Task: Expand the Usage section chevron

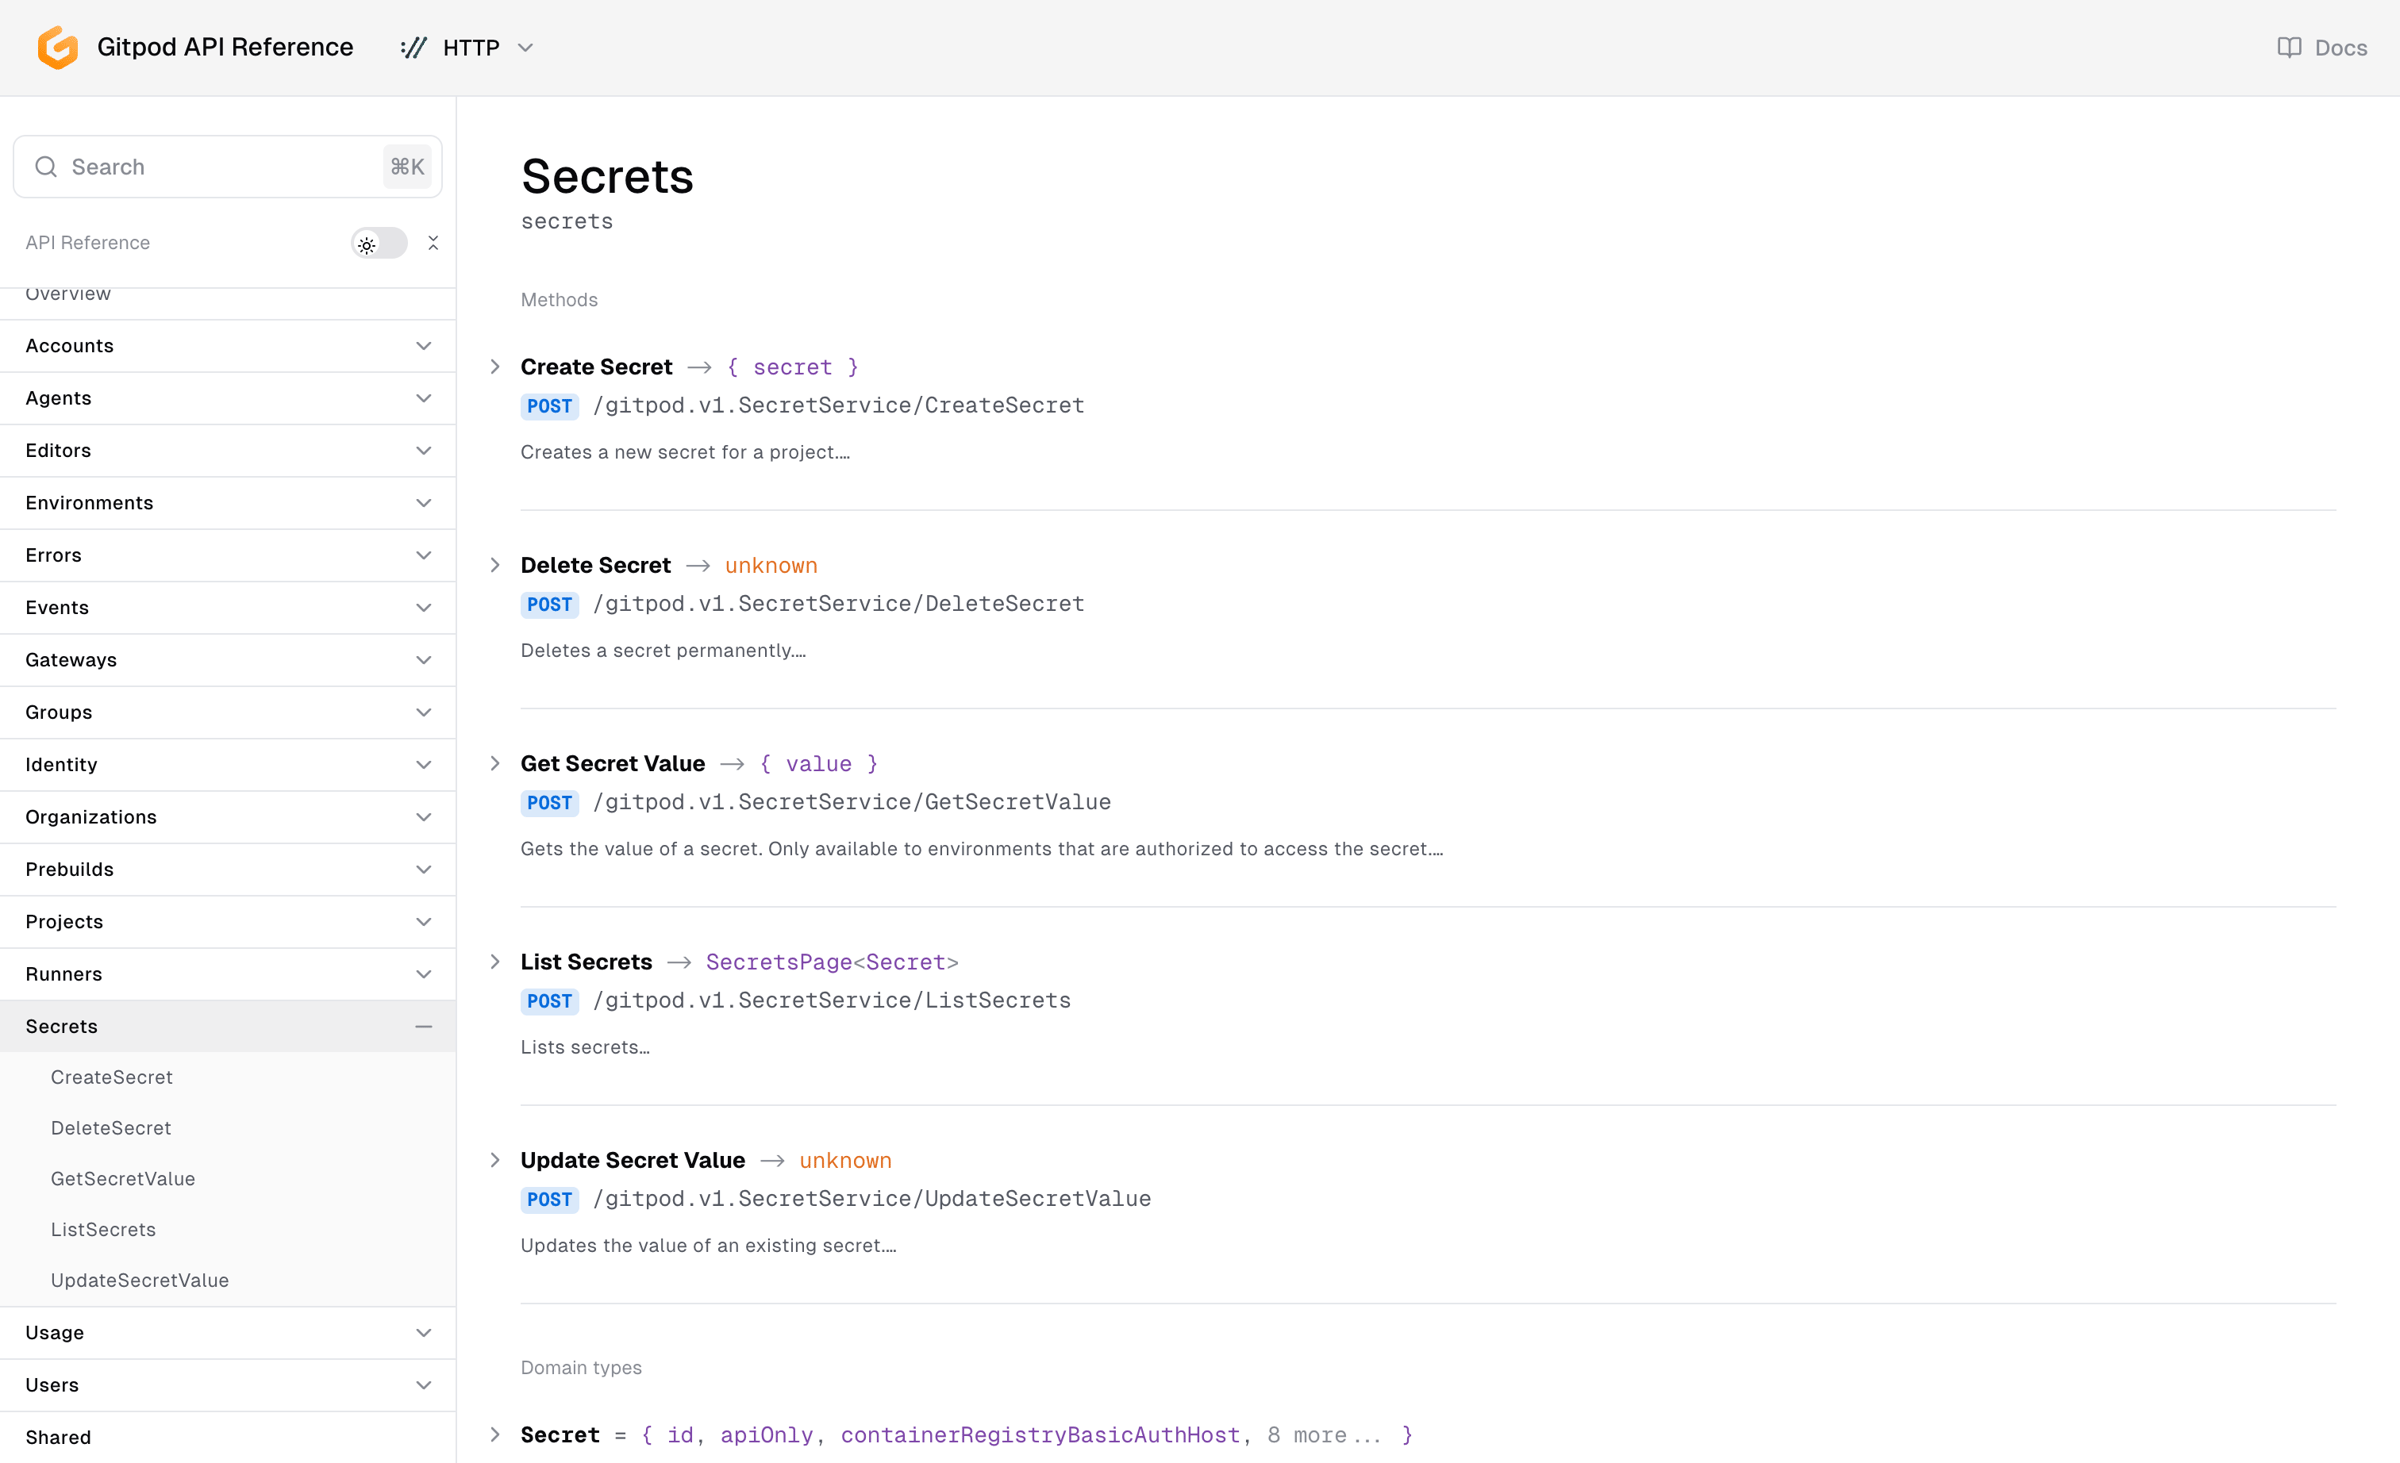Action: (x=423, y=1333)
